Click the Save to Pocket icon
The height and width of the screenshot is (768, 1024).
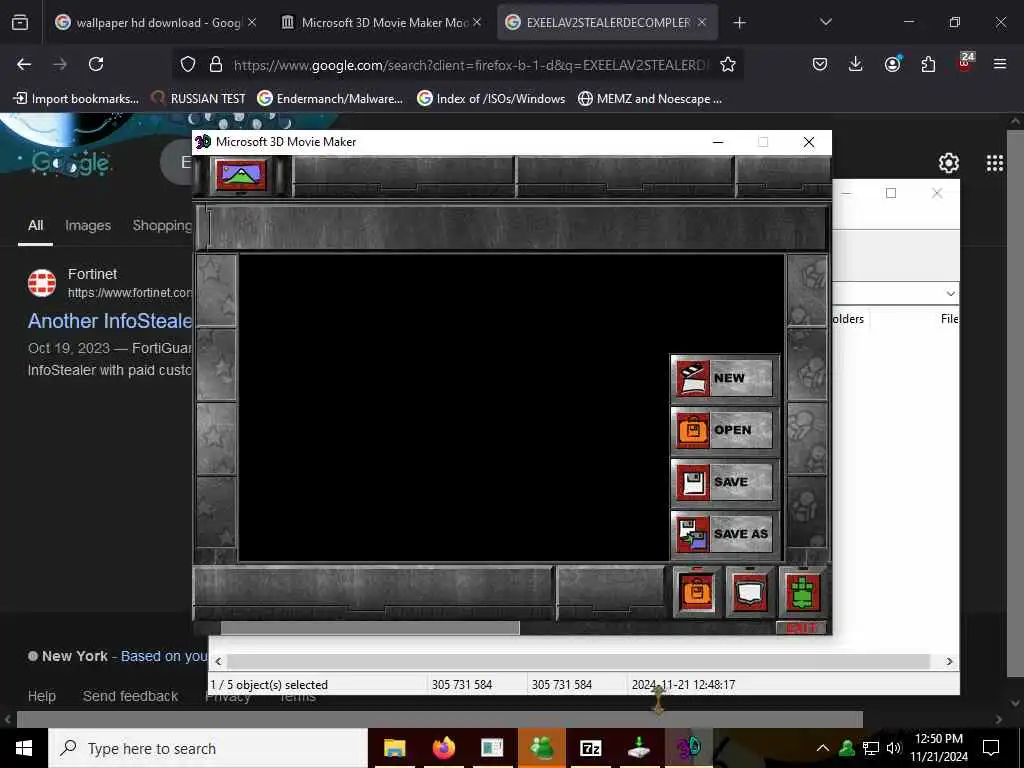click(820, 64)
